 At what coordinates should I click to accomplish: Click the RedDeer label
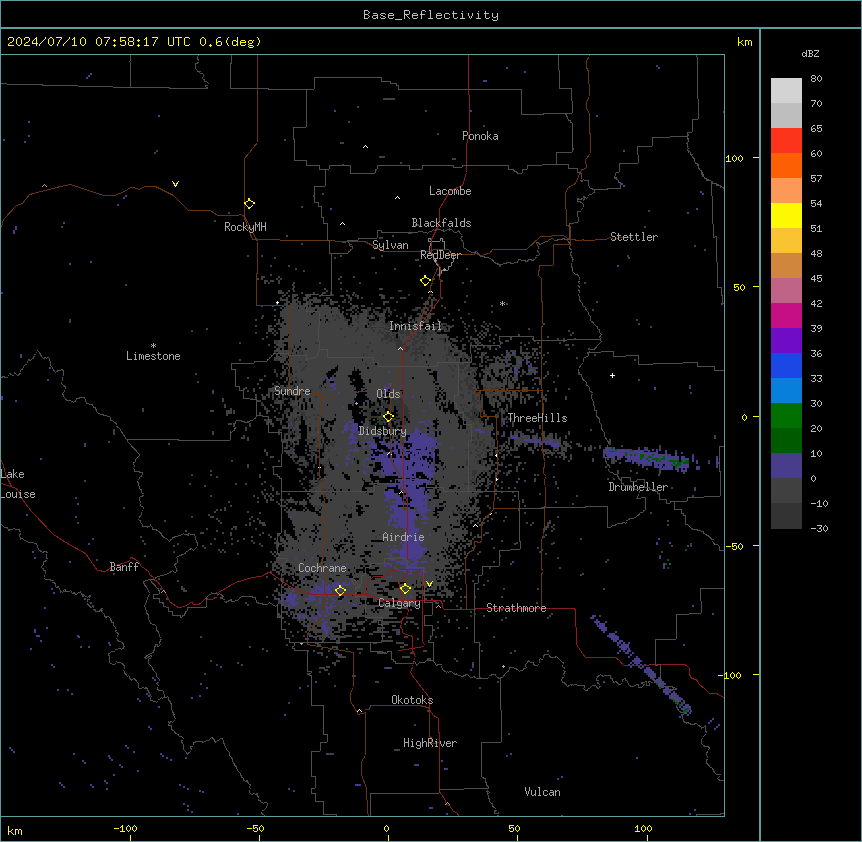(440, 255)
